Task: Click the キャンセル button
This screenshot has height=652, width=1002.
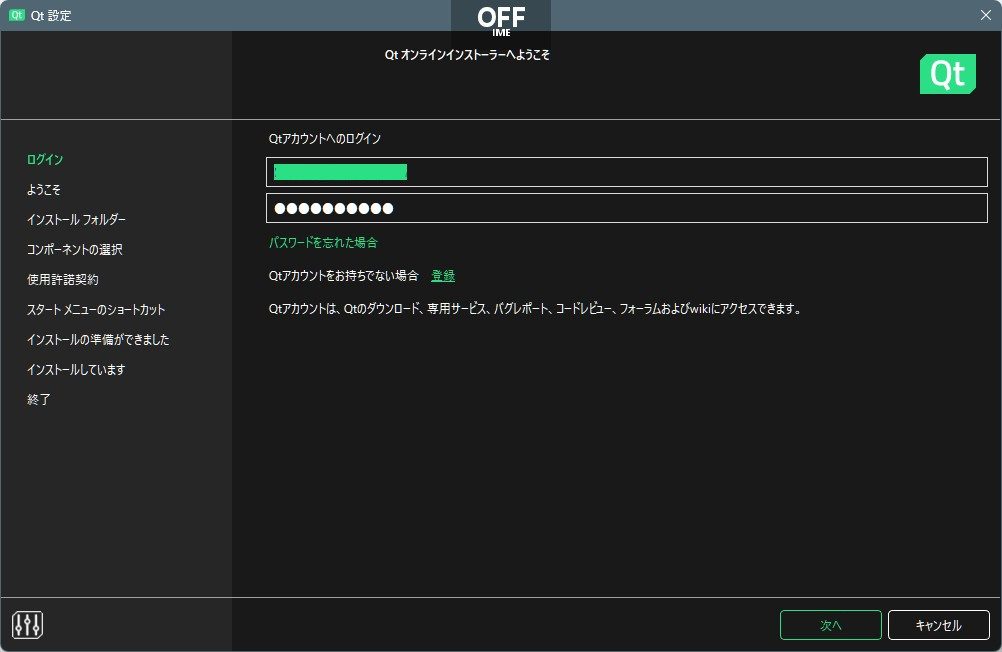Action: (x=939, y=625)
